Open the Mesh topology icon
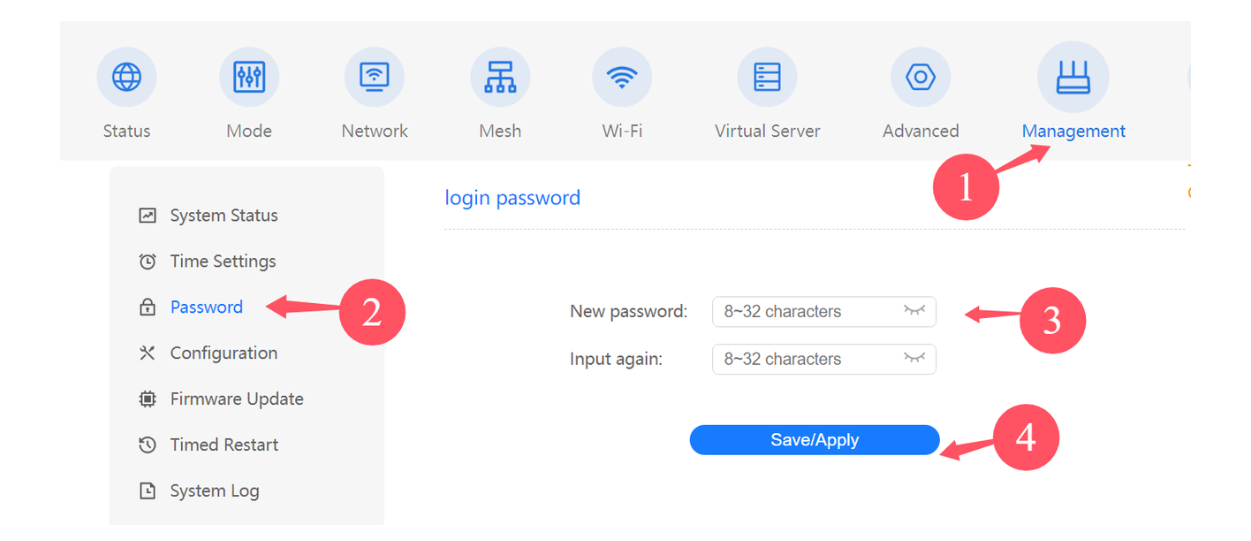The height and width of the screenshot is (541, 1251). 500,77
